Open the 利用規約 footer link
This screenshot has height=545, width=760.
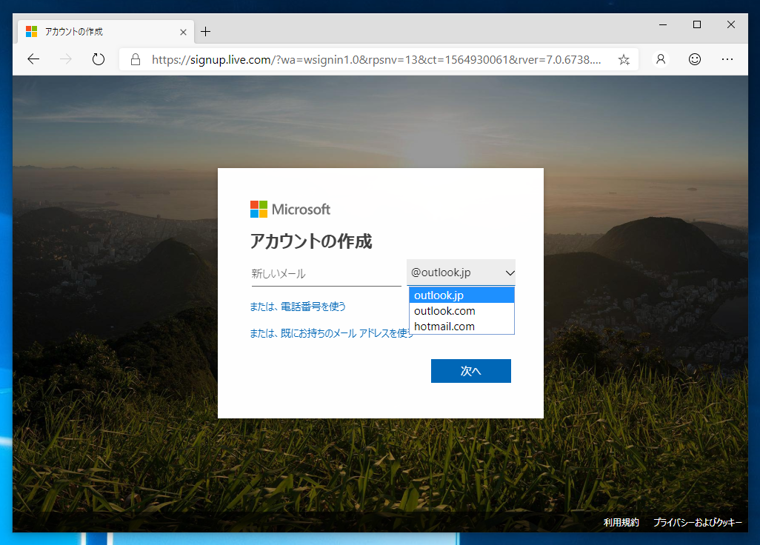pyautogui.click(x=621, y=522)
